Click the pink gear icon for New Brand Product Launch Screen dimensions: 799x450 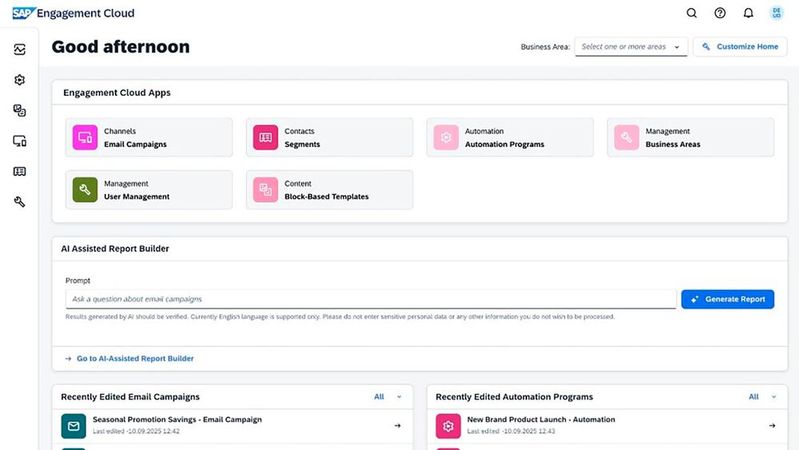coord(448,426)
